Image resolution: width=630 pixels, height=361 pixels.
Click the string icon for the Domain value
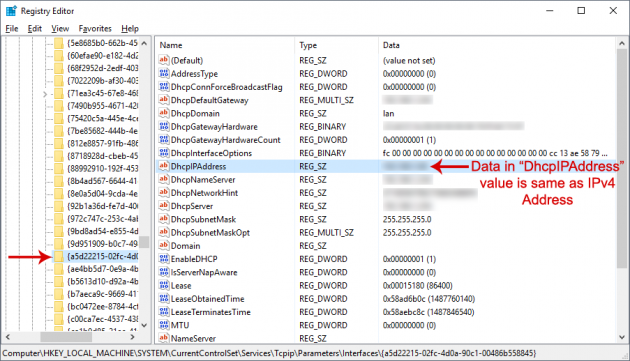point(164,246)
